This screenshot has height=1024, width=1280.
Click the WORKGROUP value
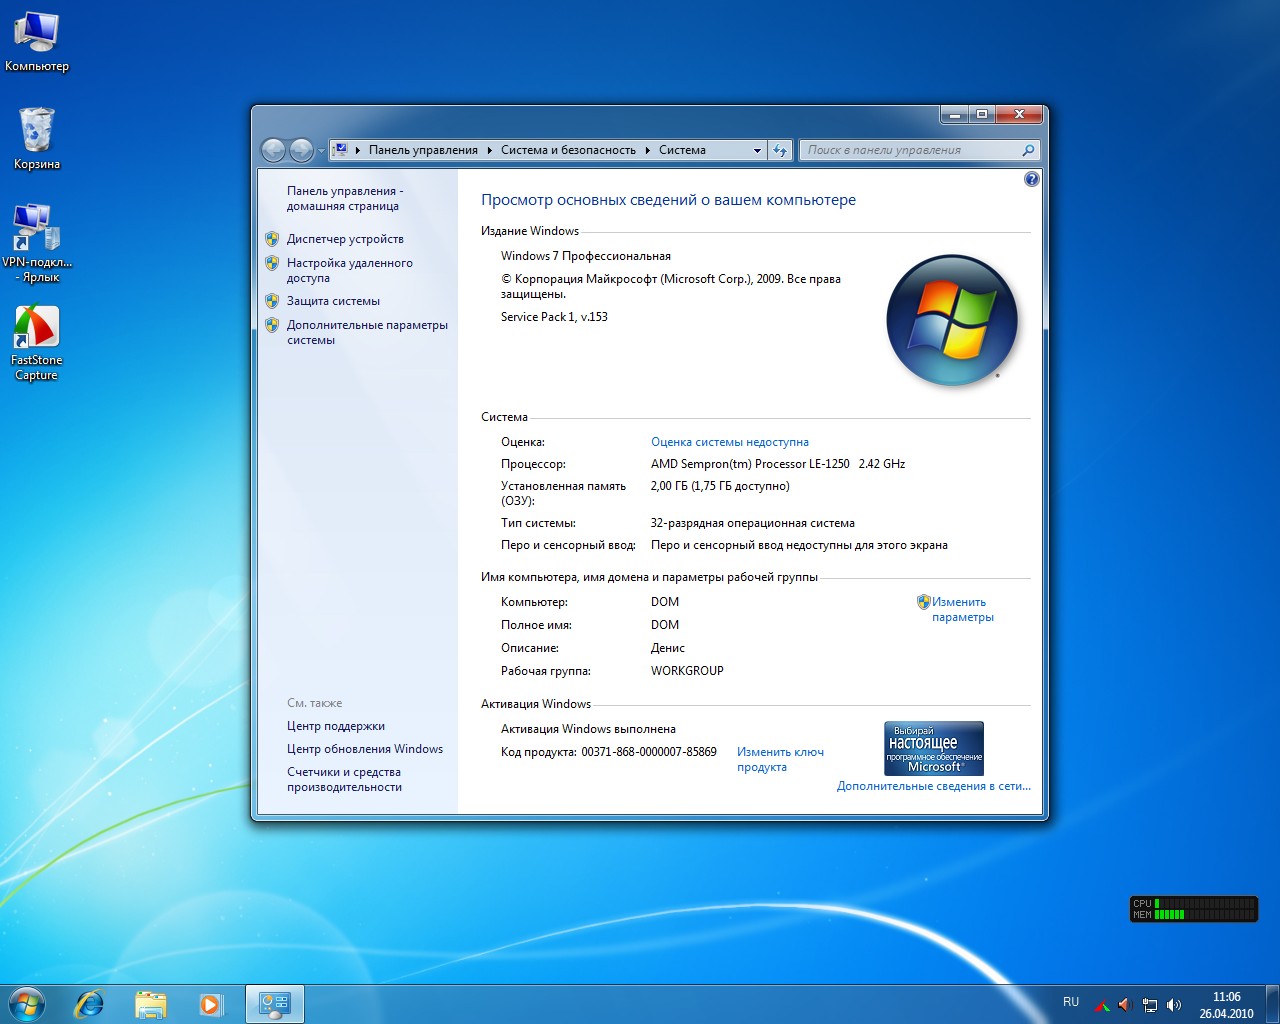point(687,671)
